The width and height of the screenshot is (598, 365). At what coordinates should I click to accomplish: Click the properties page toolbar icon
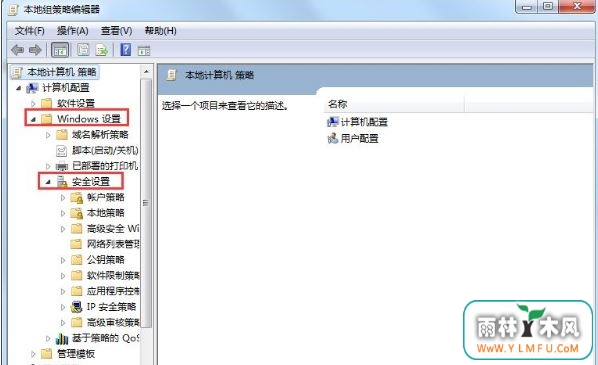point(83,50)
